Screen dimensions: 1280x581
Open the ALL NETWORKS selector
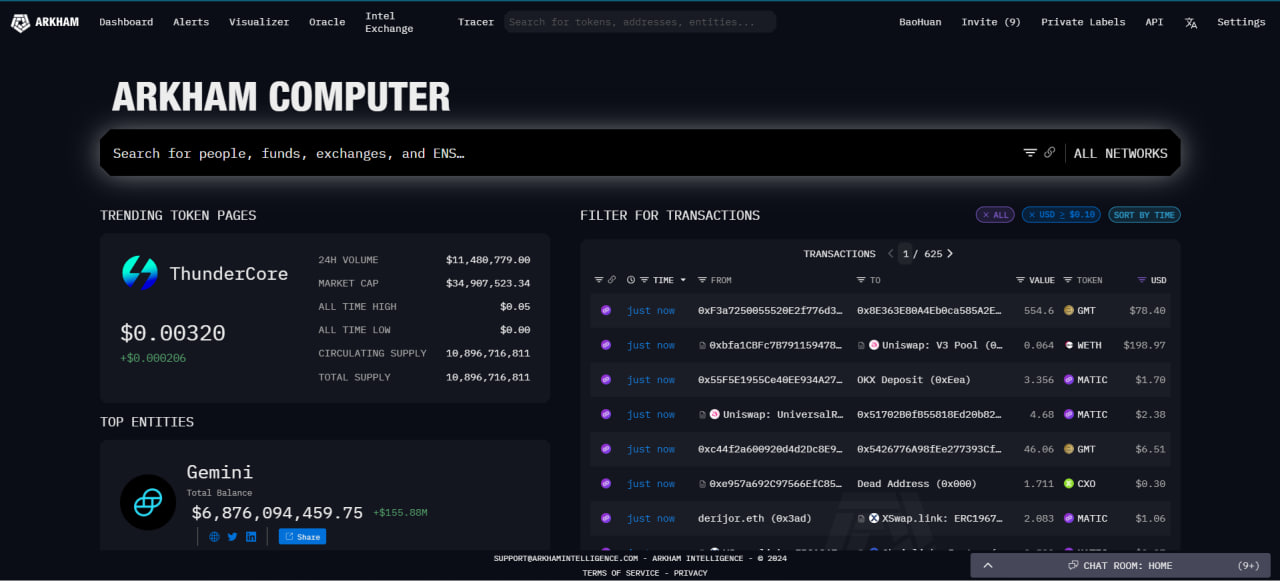1120,153
